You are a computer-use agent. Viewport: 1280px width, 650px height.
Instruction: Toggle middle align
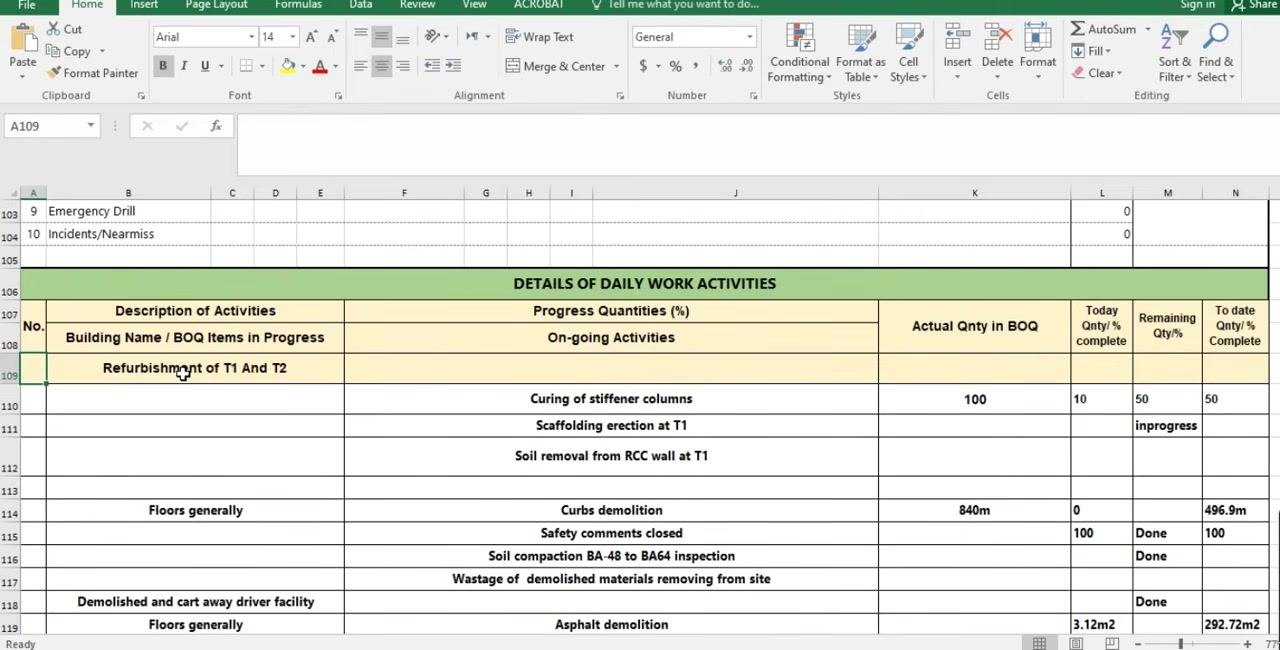[x=381, y=37]
